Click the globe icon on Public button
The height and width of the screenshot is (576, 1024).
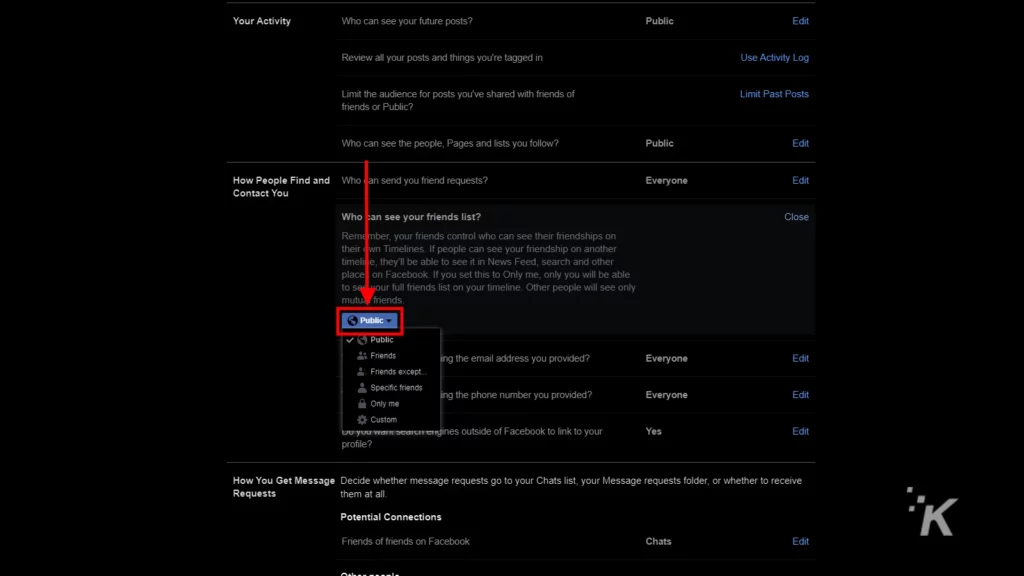click(353, 321)
